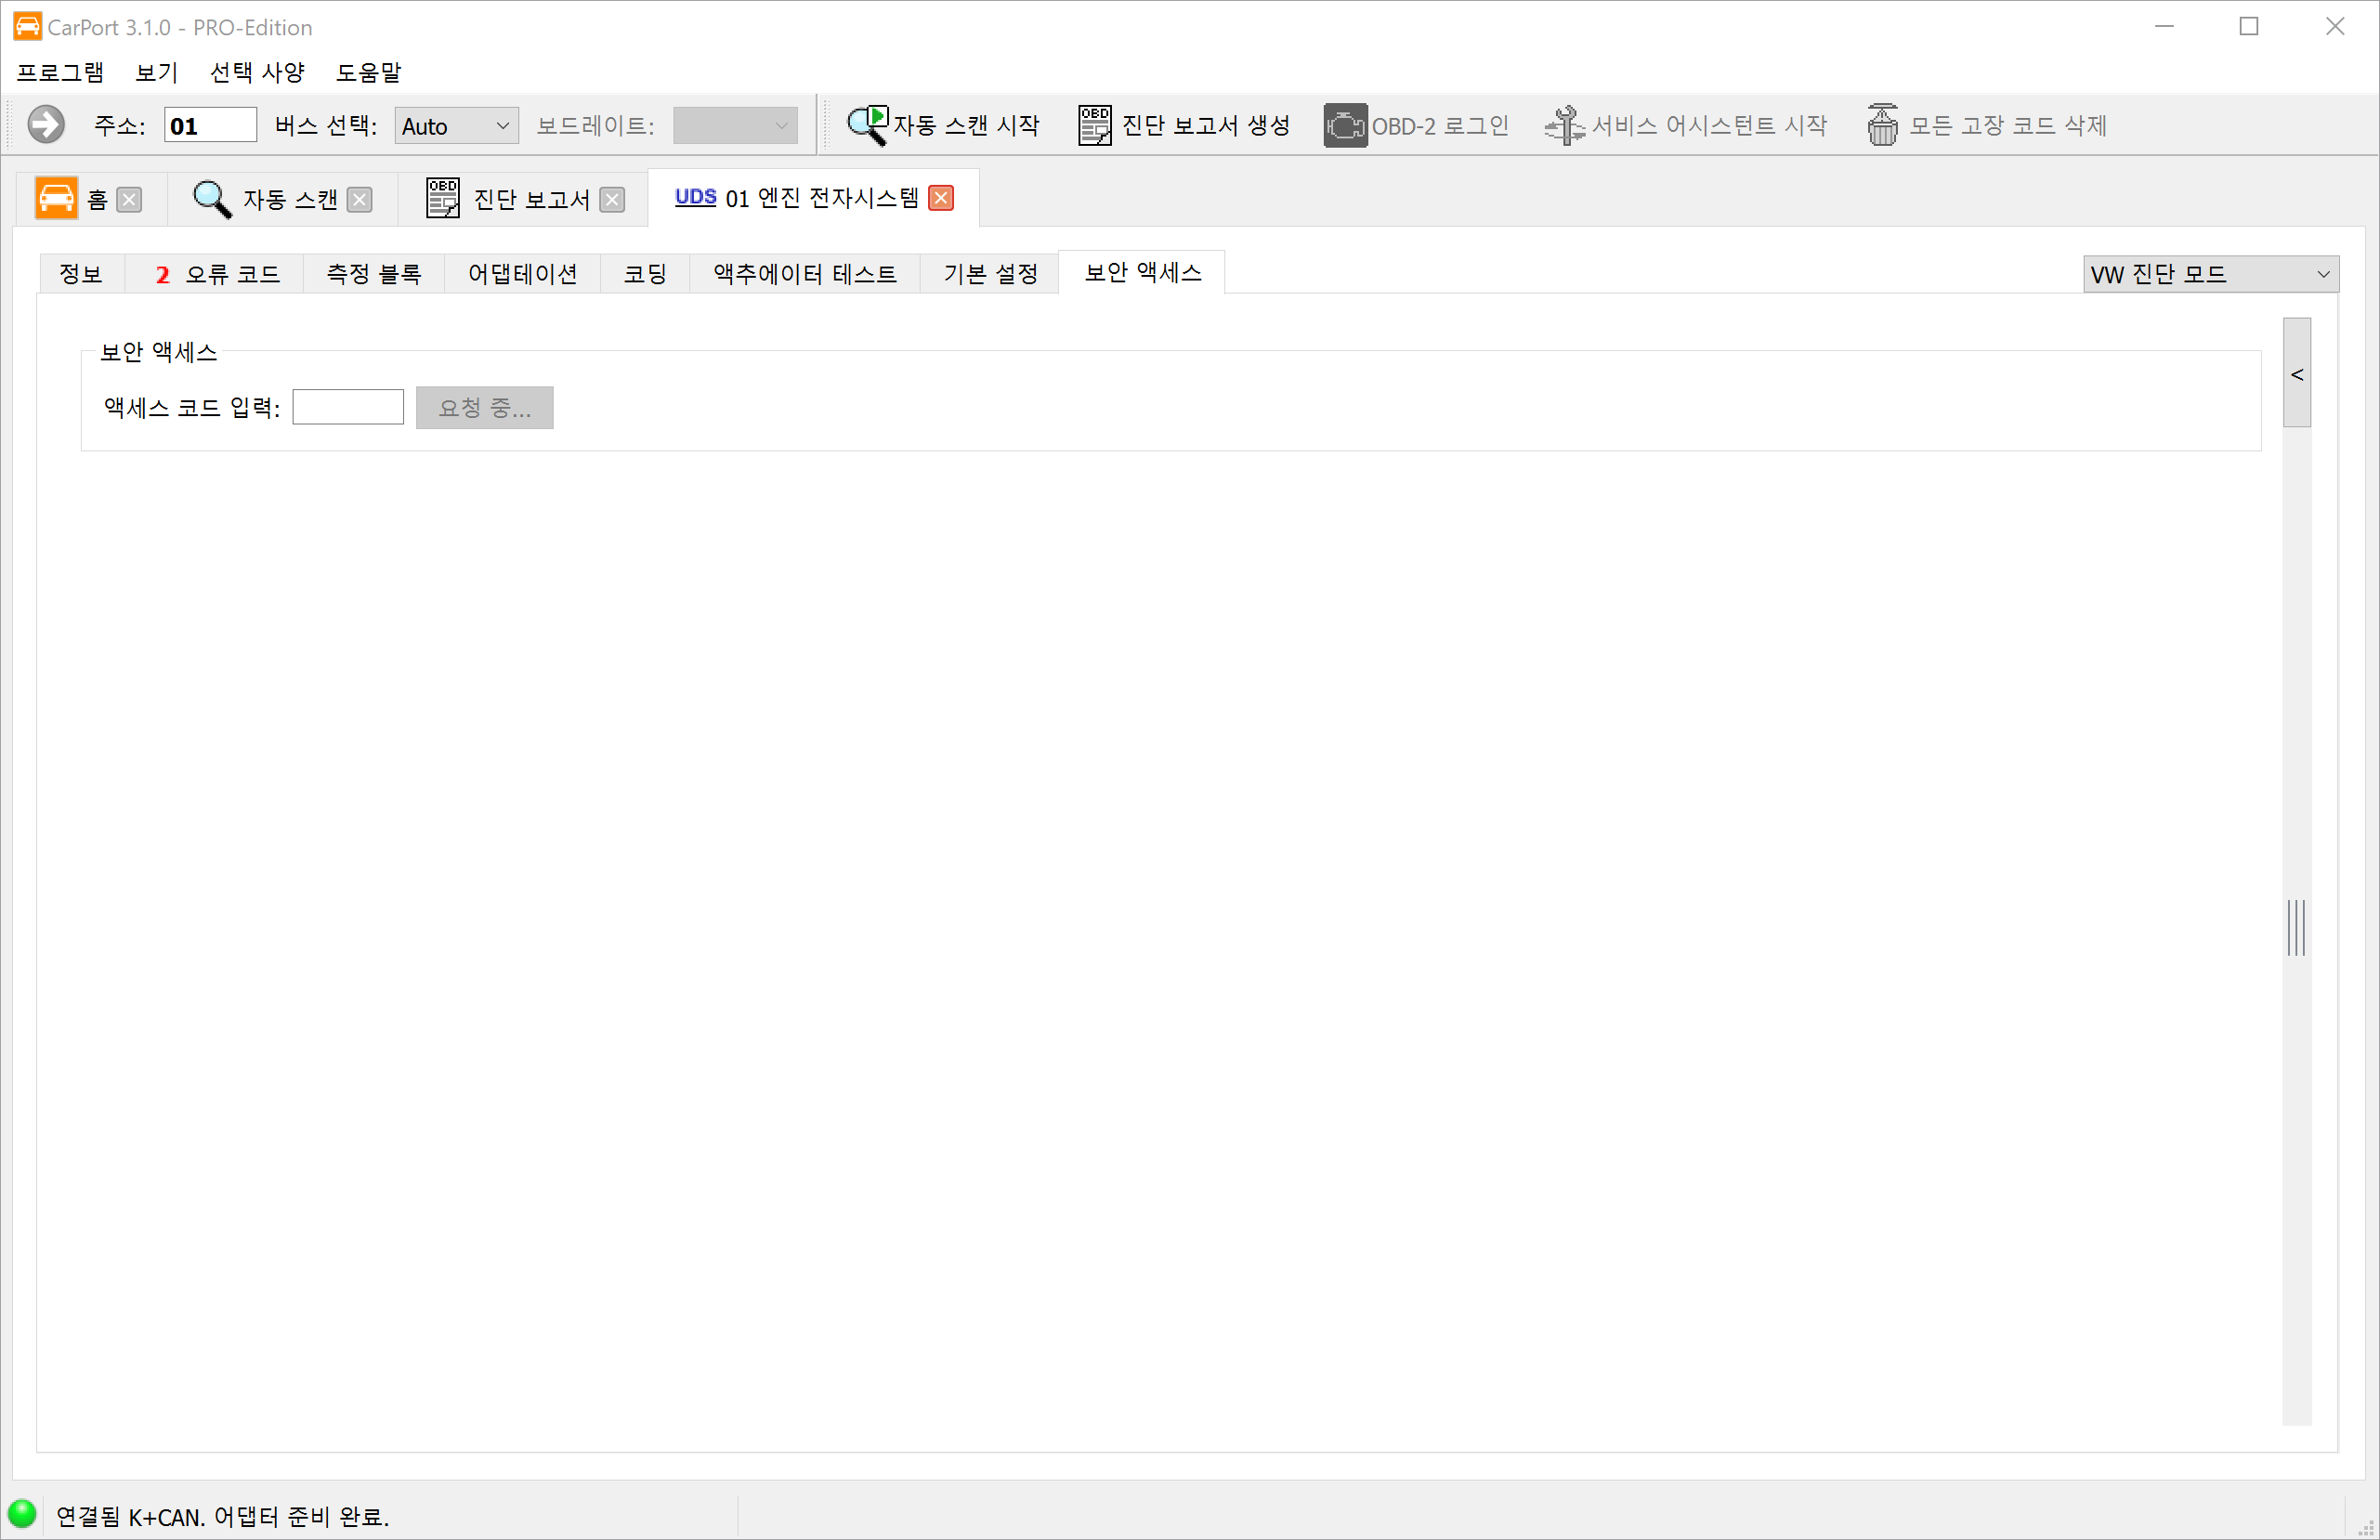Open the 측정 블록 tab
The width and height of the screenshot is (2380, 1540).
tap(374, 274)
